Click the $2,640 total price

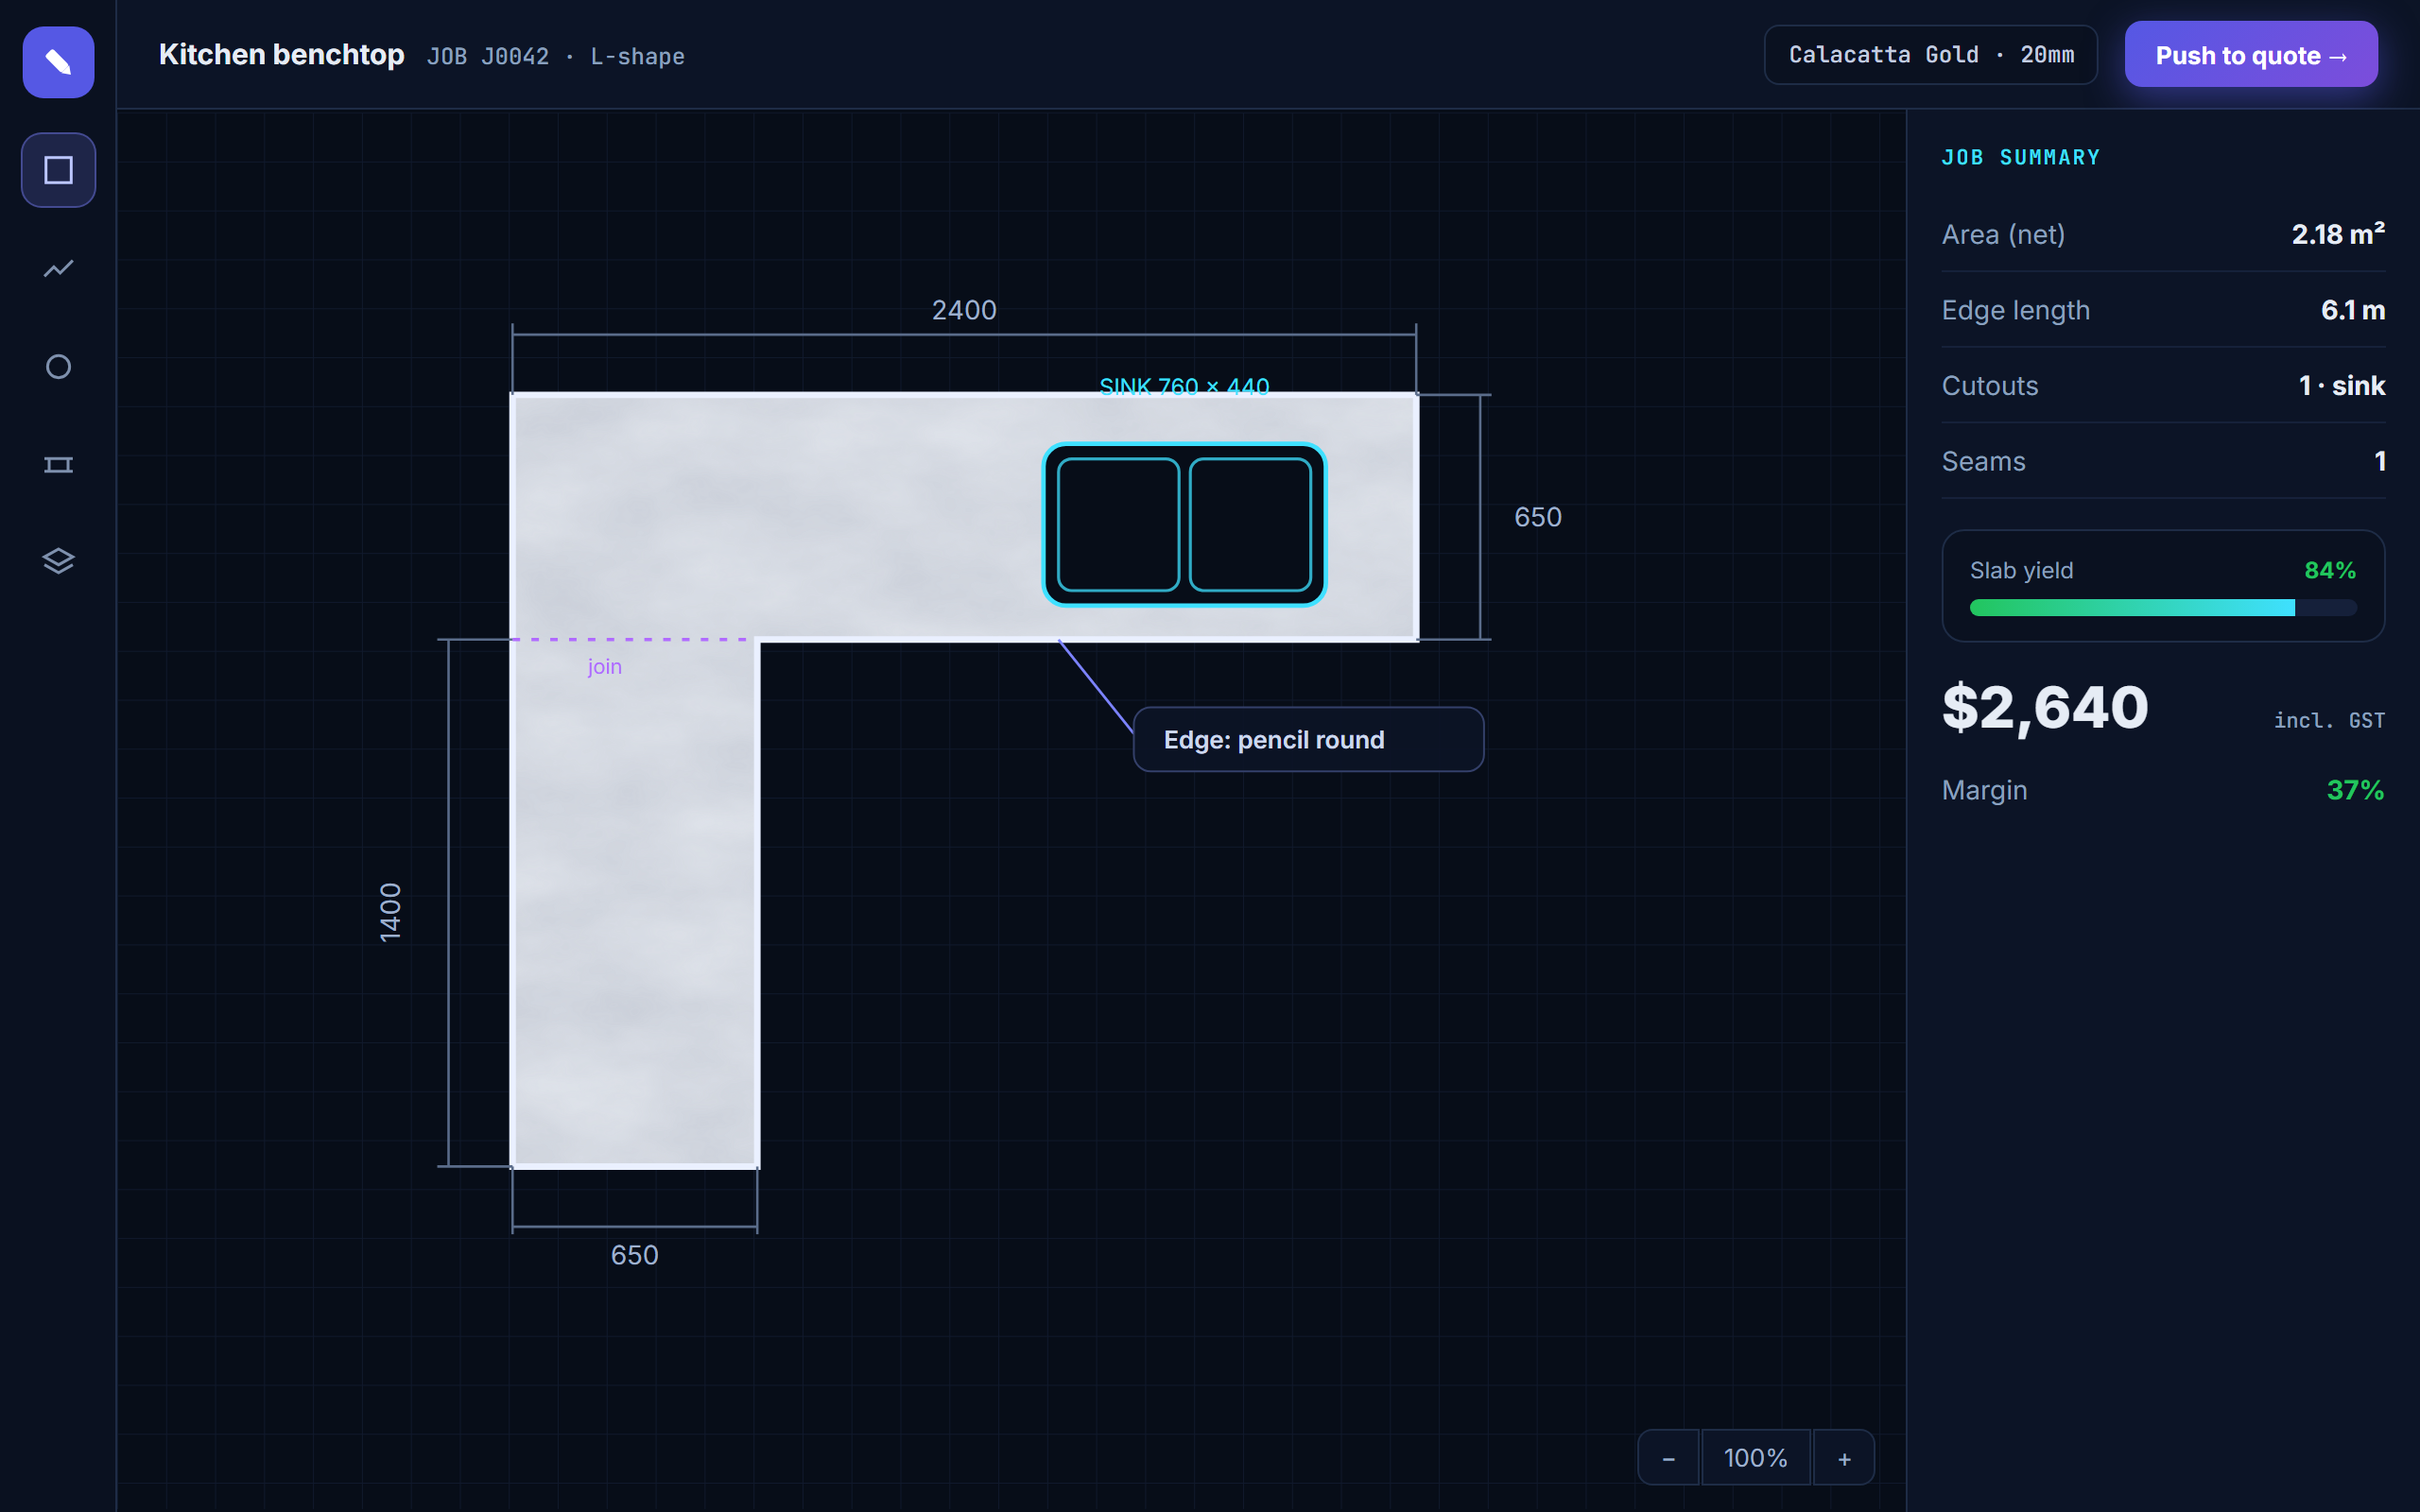pos(2045,708)
